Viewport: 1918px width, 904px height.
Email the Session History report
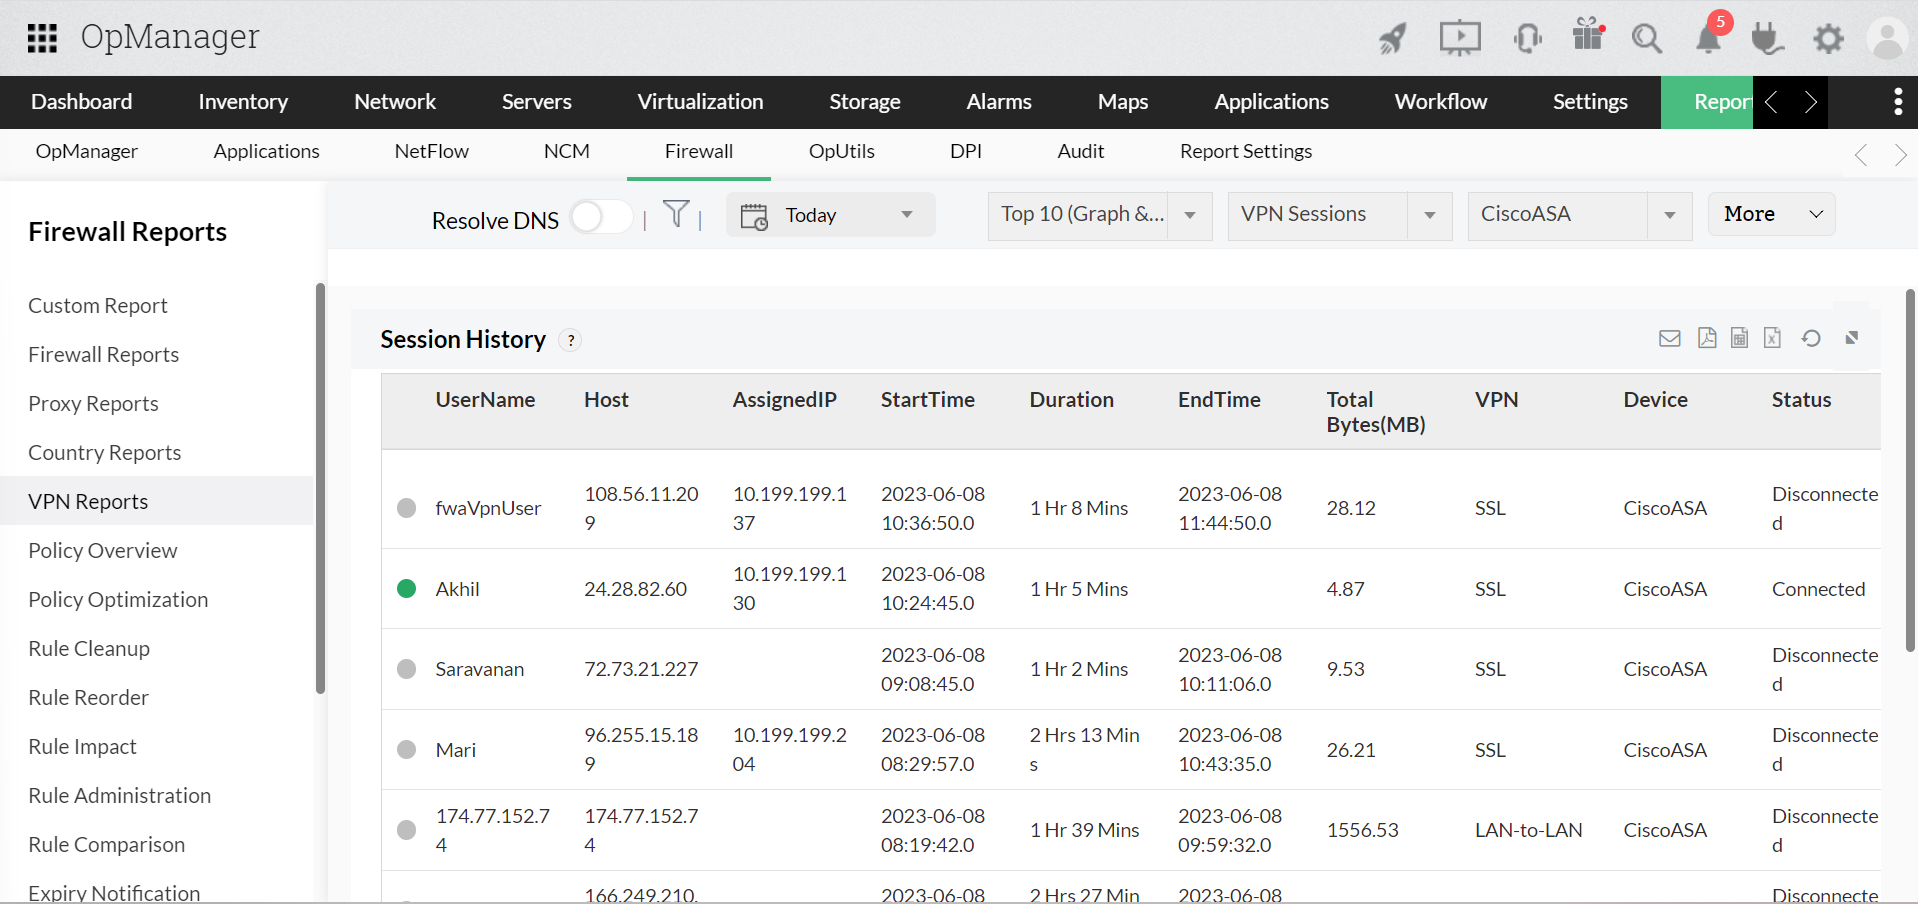[x=1669, y=338]
